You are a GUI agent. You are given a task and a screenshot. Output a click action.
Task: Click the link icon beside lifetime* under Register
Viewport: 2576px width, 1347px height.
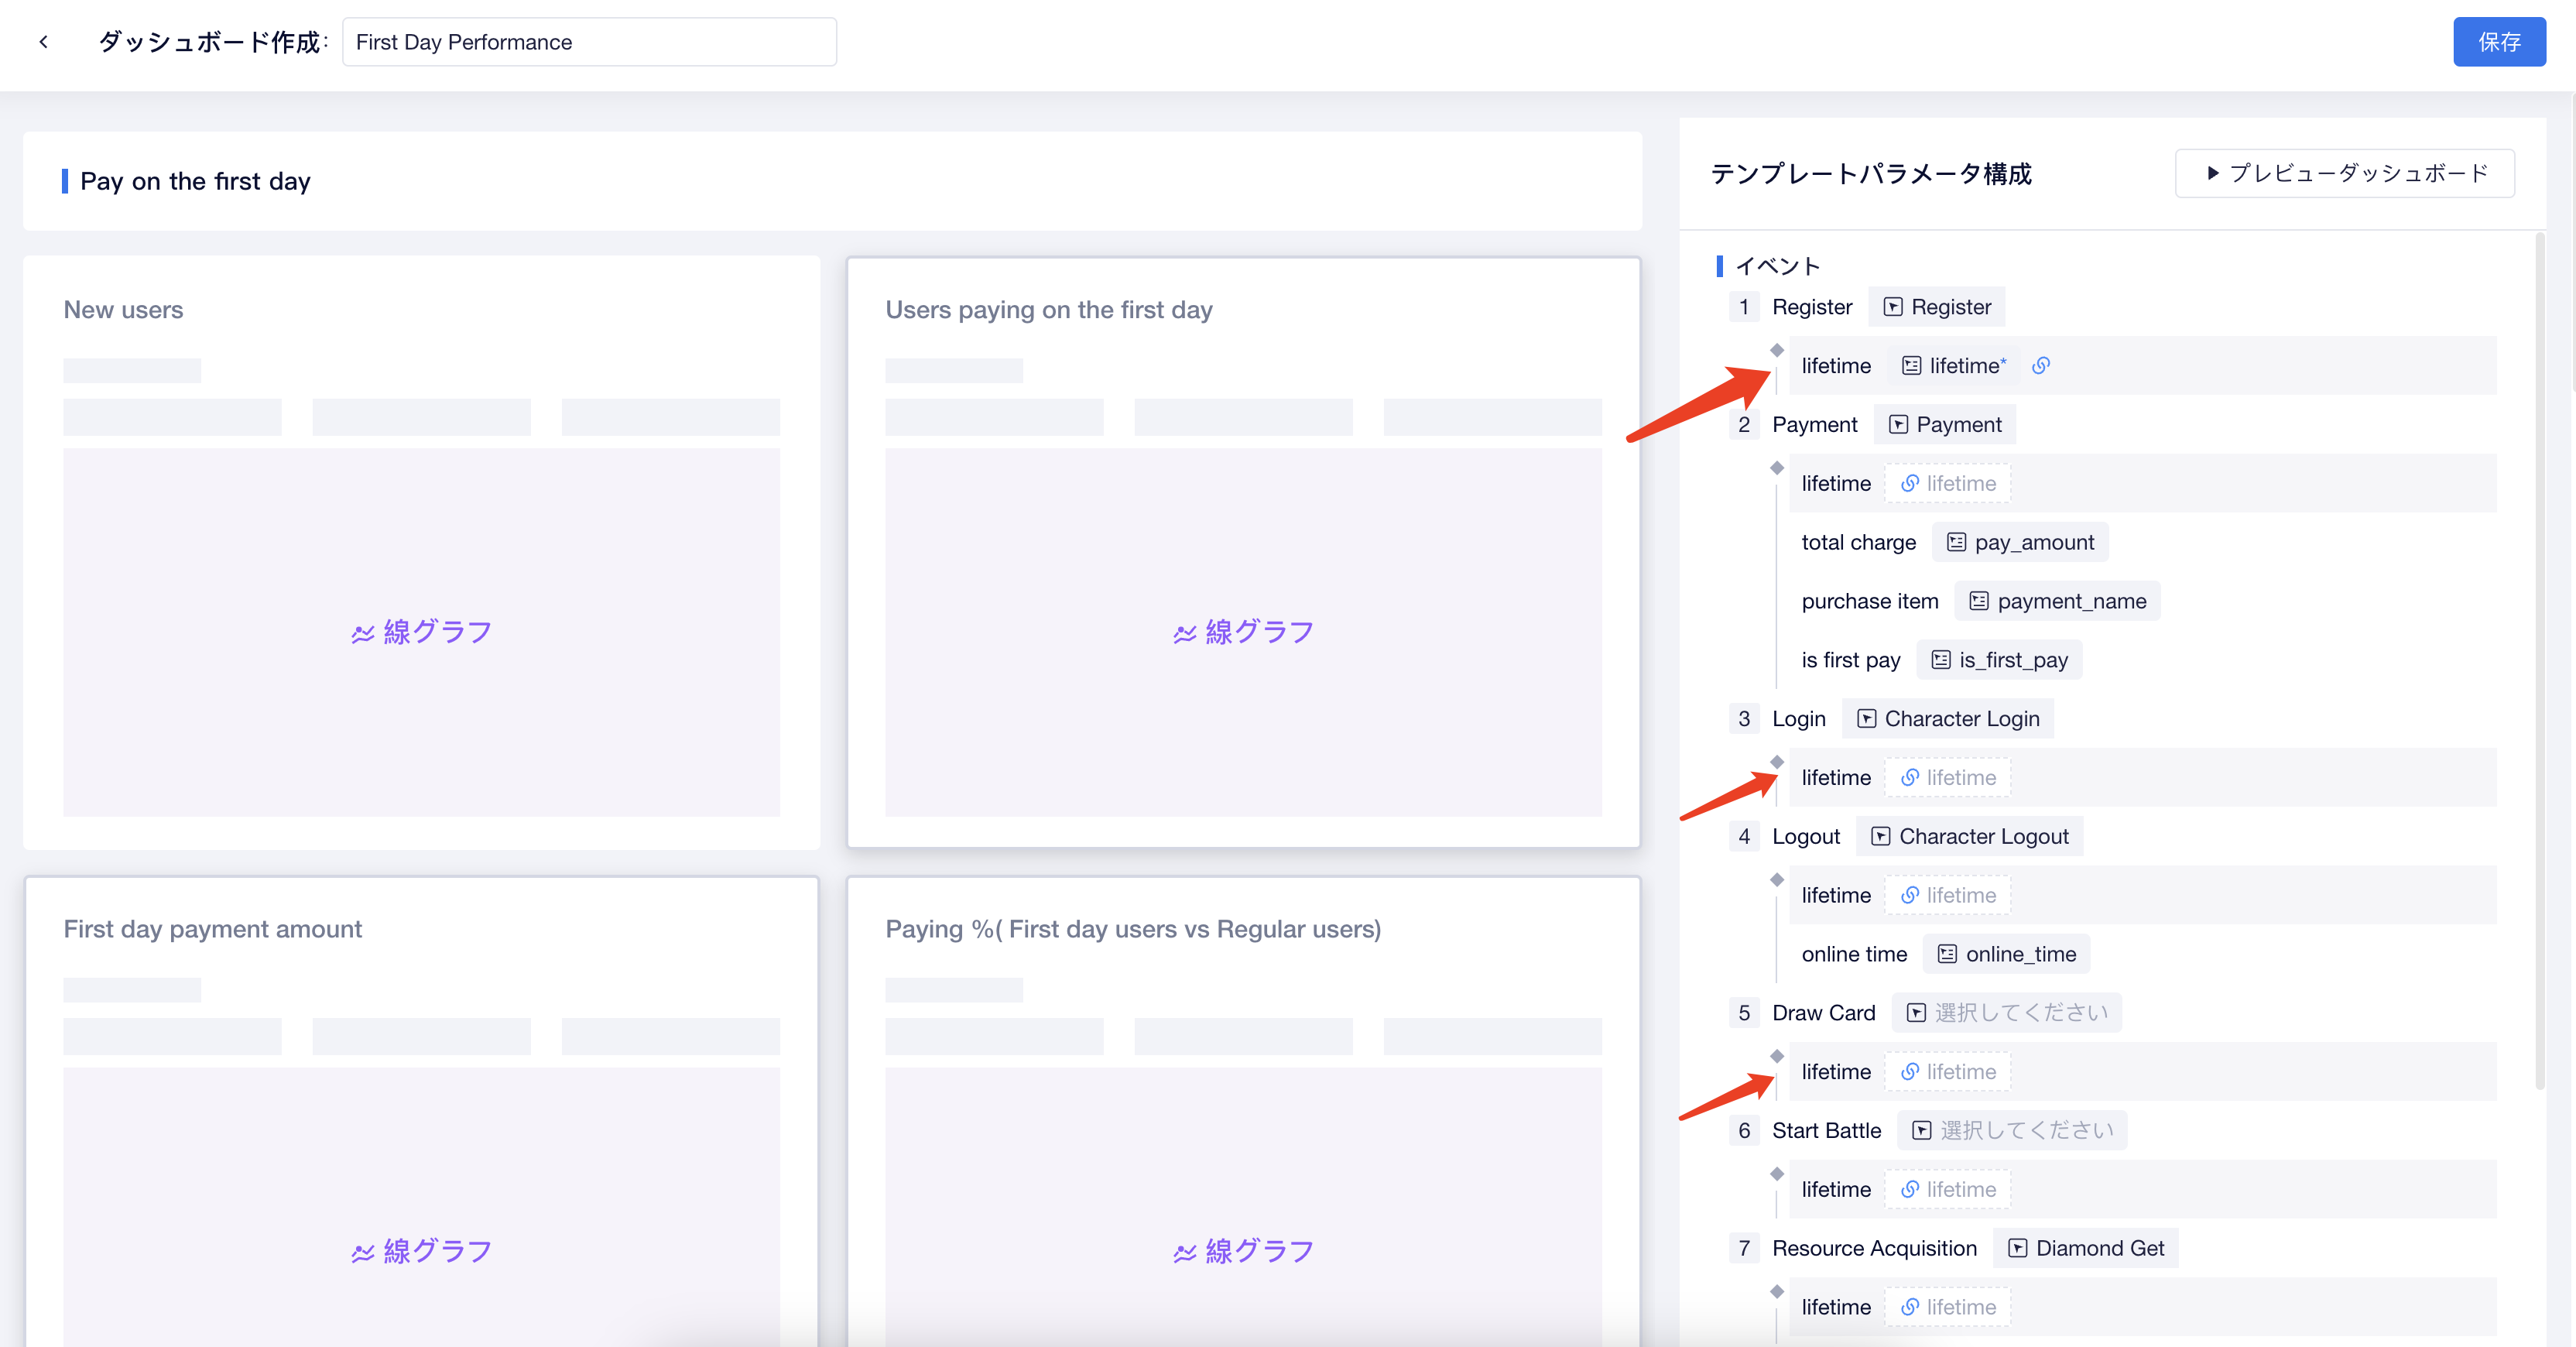click(2041, 366)
